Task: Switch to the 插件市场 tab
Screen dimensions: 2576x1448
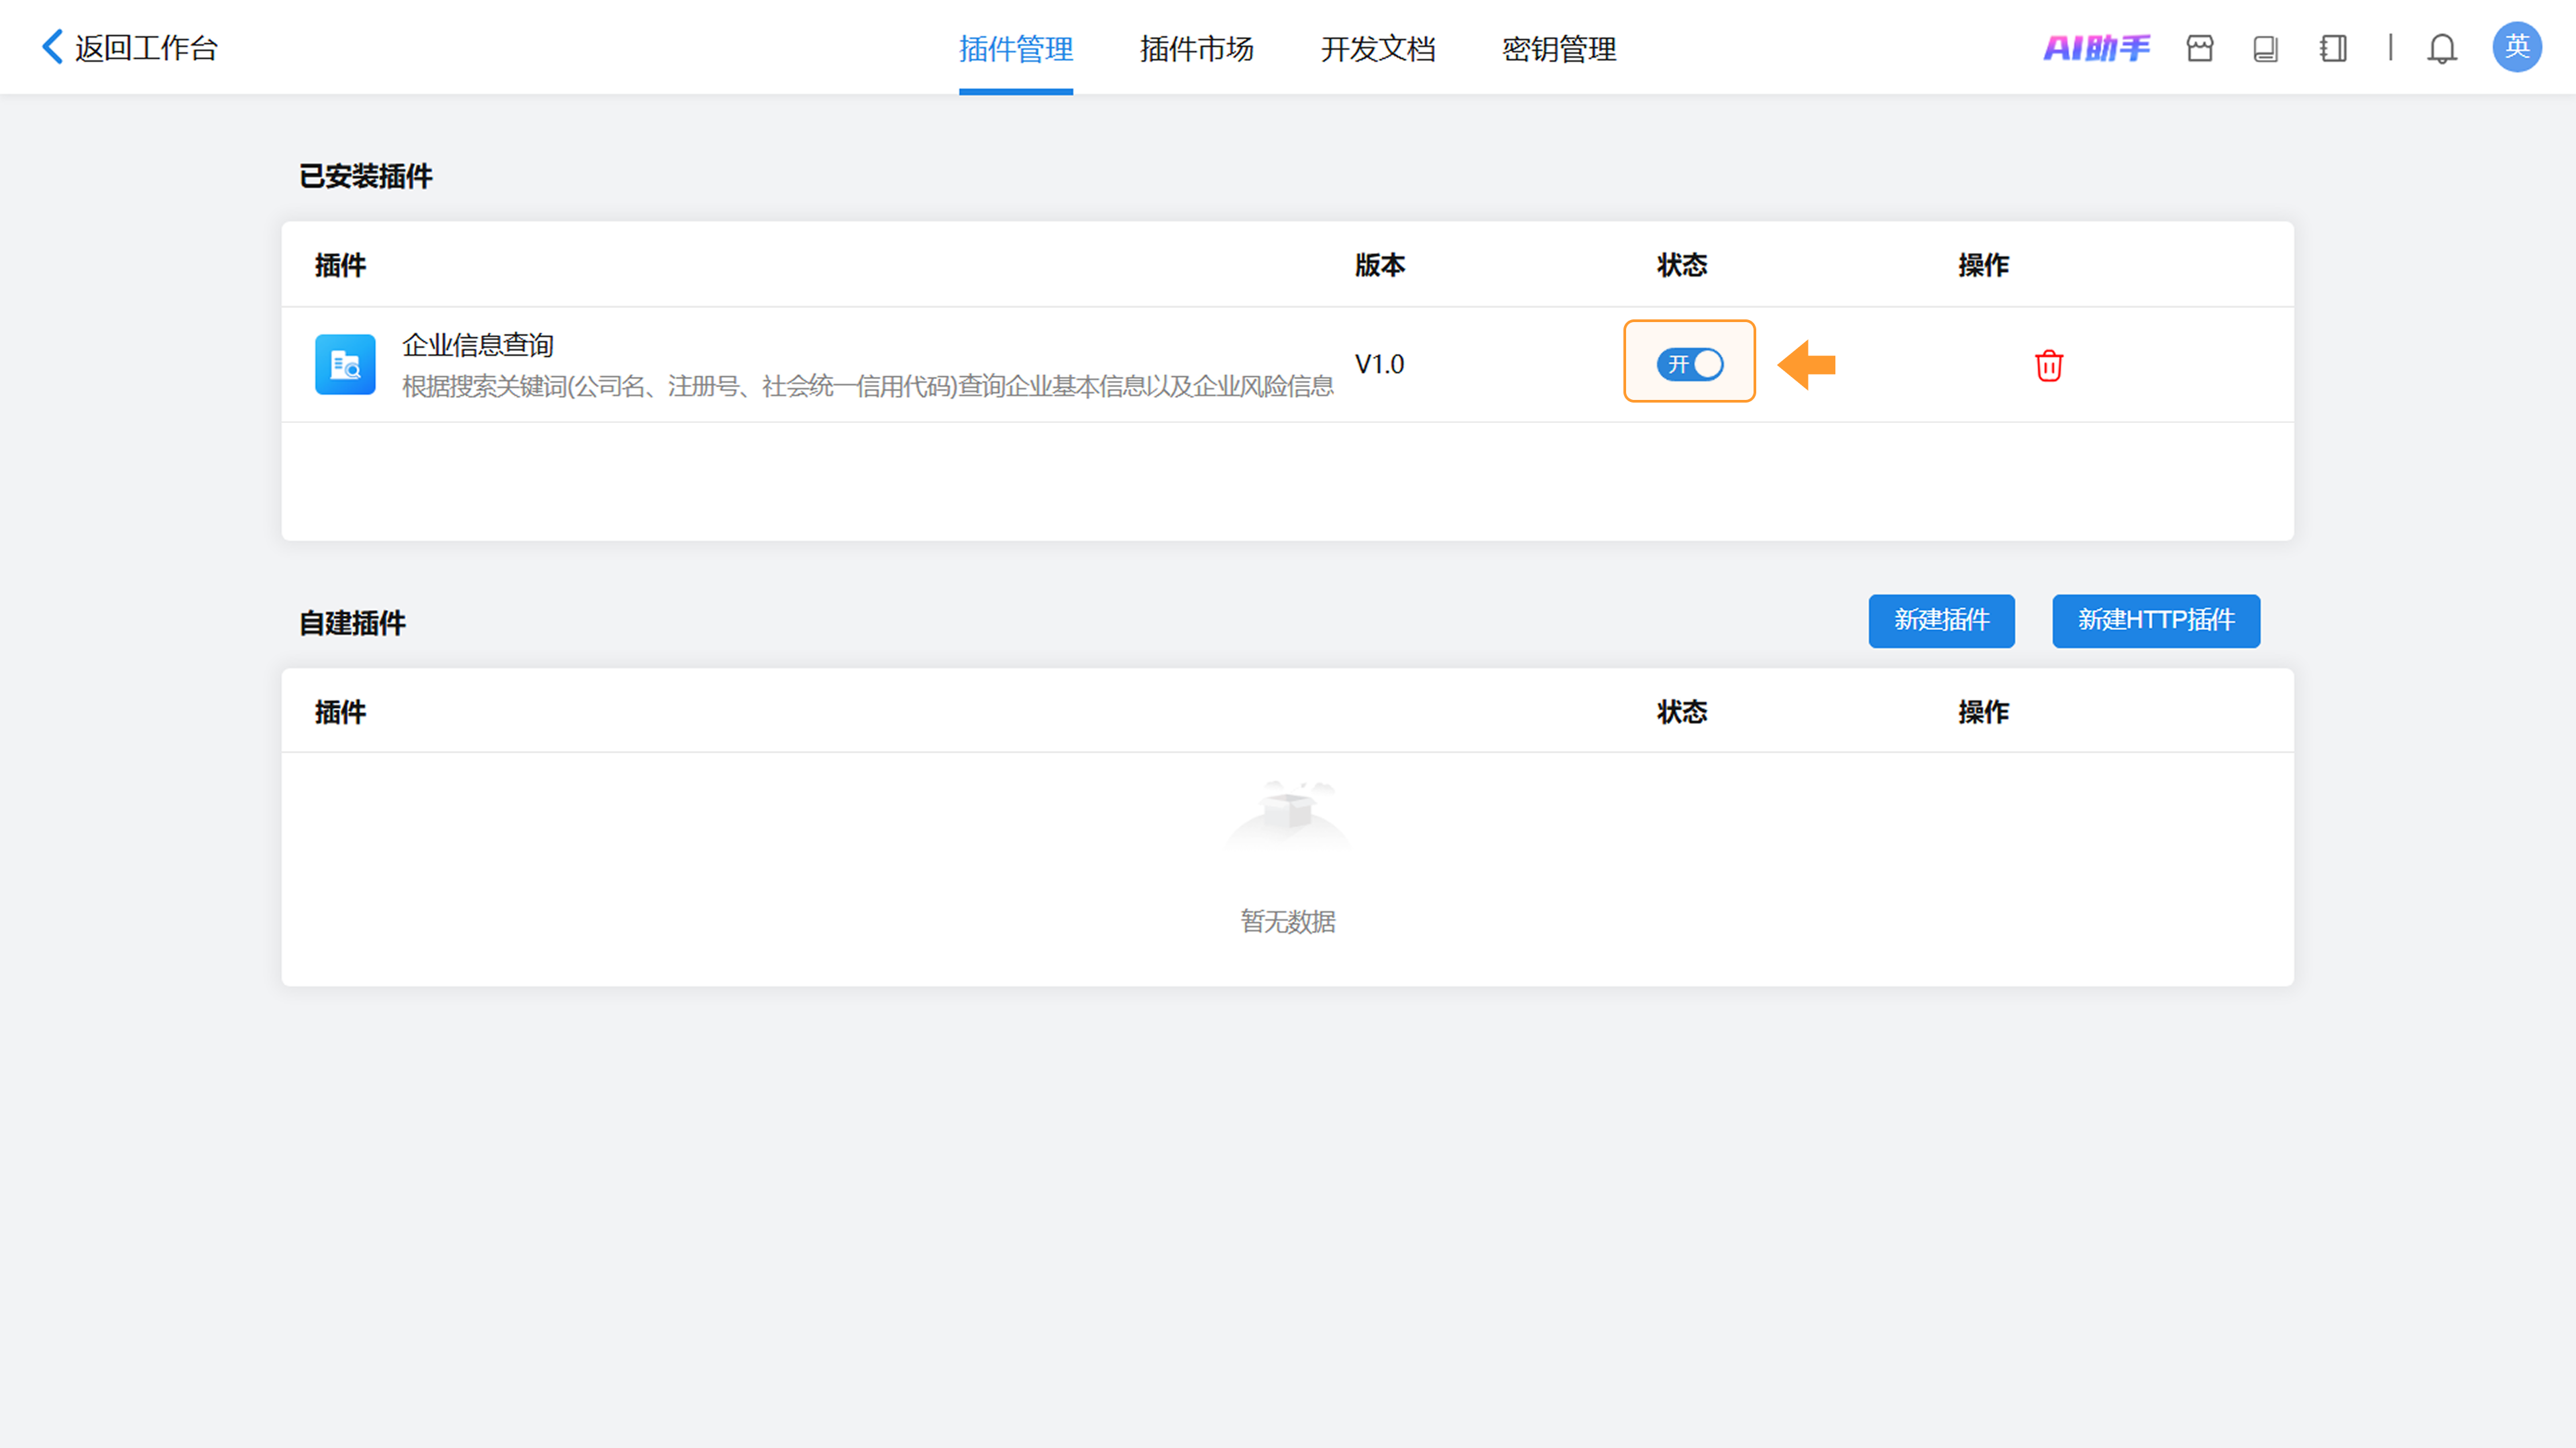Action: pos(1197,49)
